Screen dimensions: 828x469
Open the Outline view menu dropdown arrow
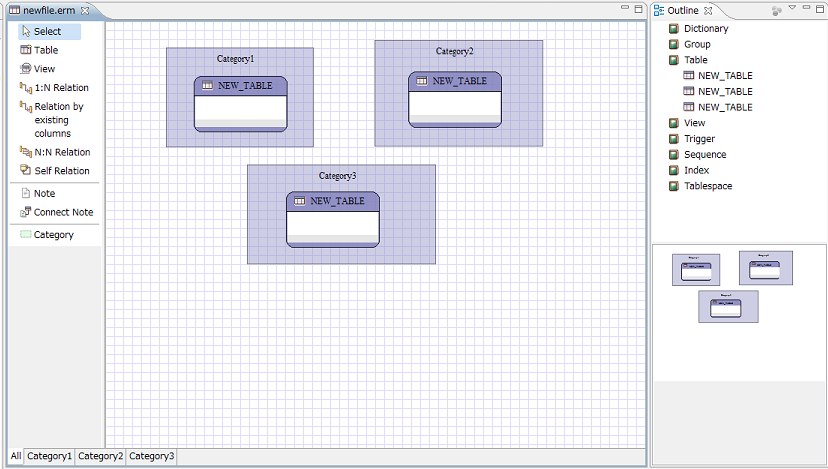pos(791,9)
